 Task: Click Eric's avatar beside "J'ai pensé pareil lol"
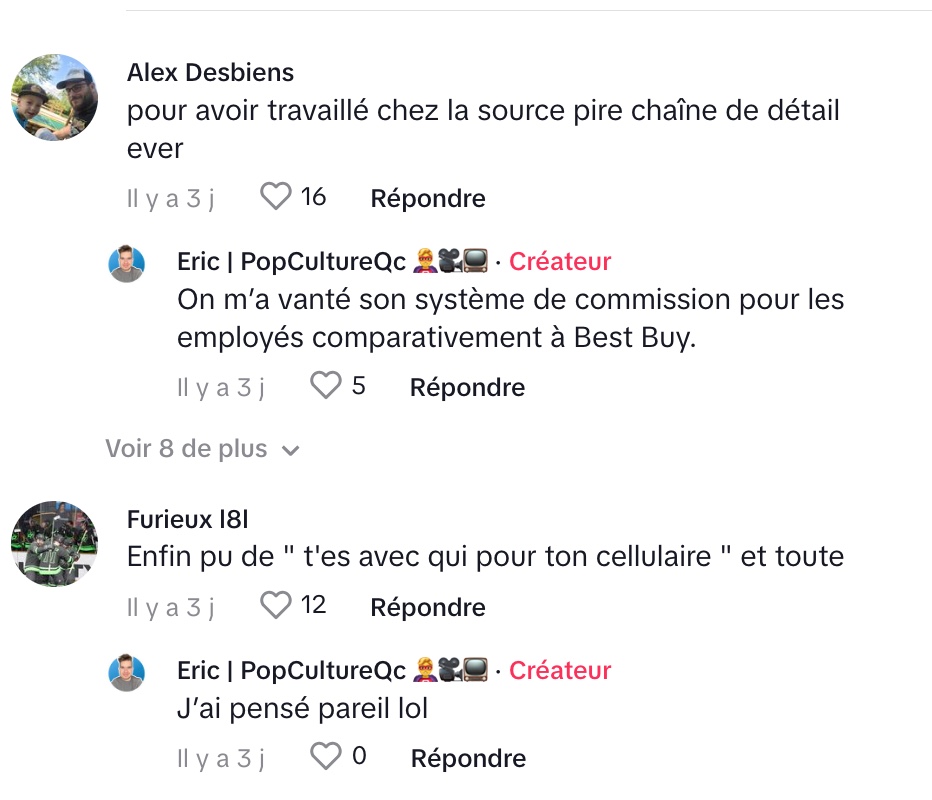127,672
